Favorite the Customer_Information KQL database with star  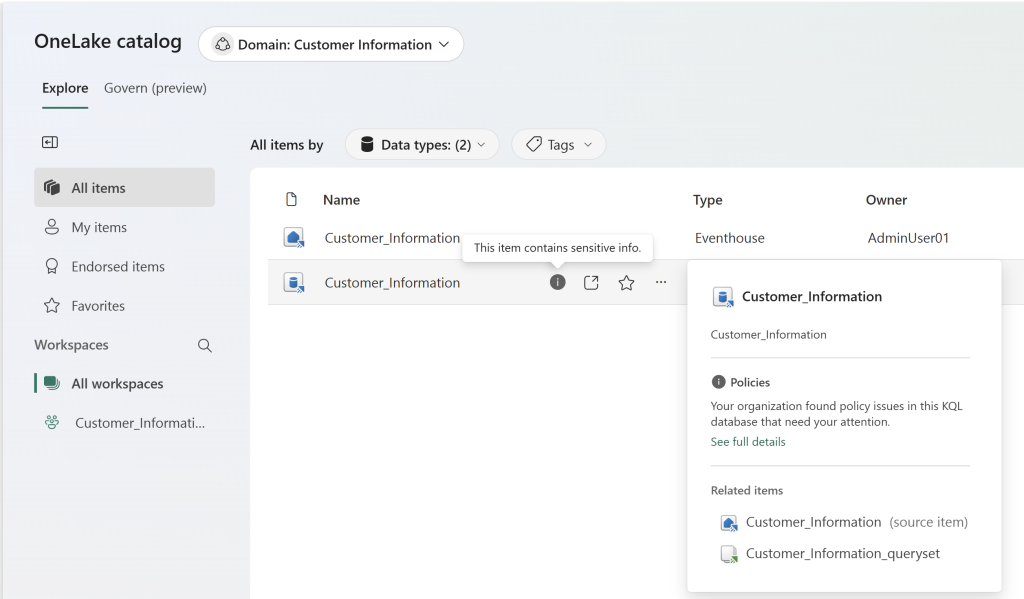tap(626, 282)
